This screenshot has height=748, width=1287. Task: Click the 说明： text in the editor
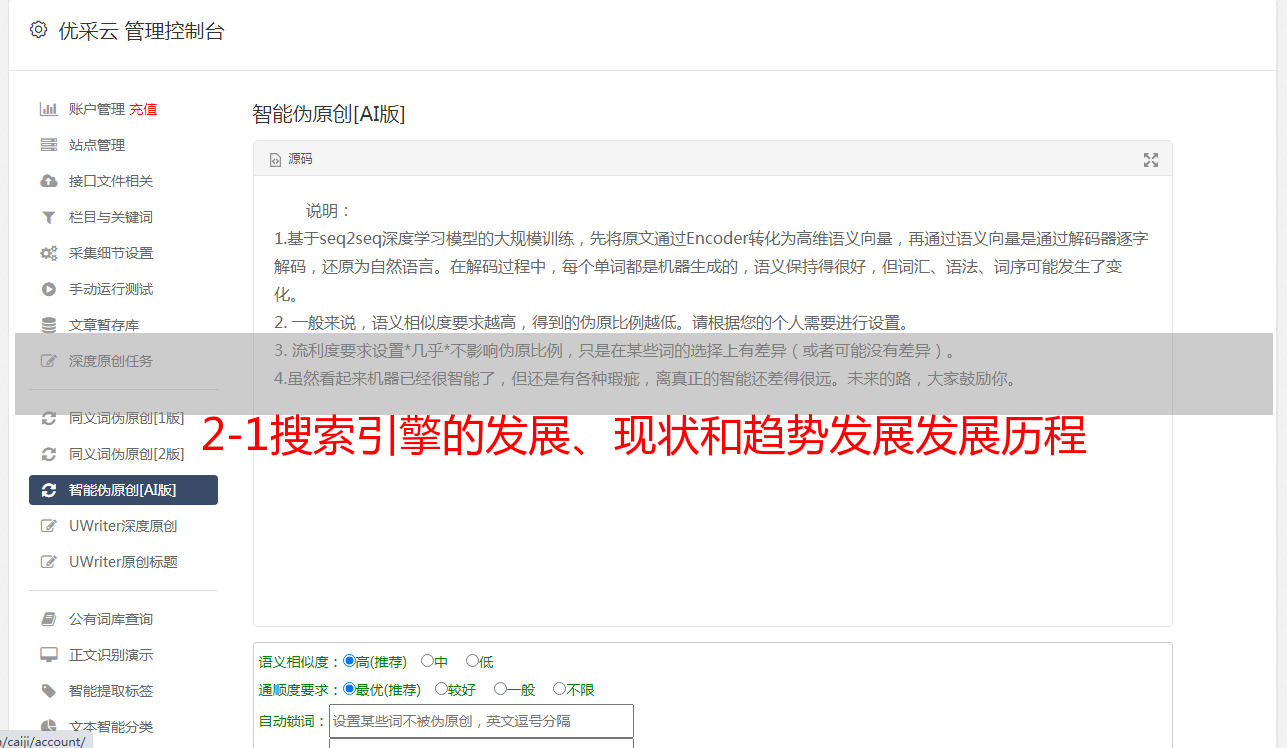tap(329, 211)
